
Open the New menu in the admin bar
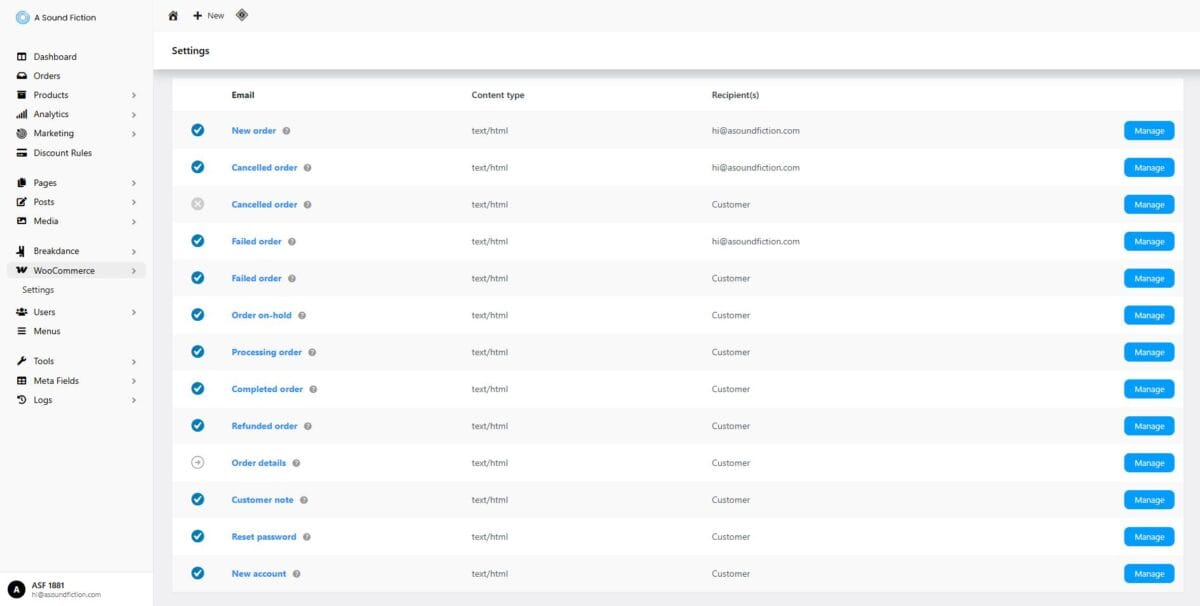click(207, 15)
